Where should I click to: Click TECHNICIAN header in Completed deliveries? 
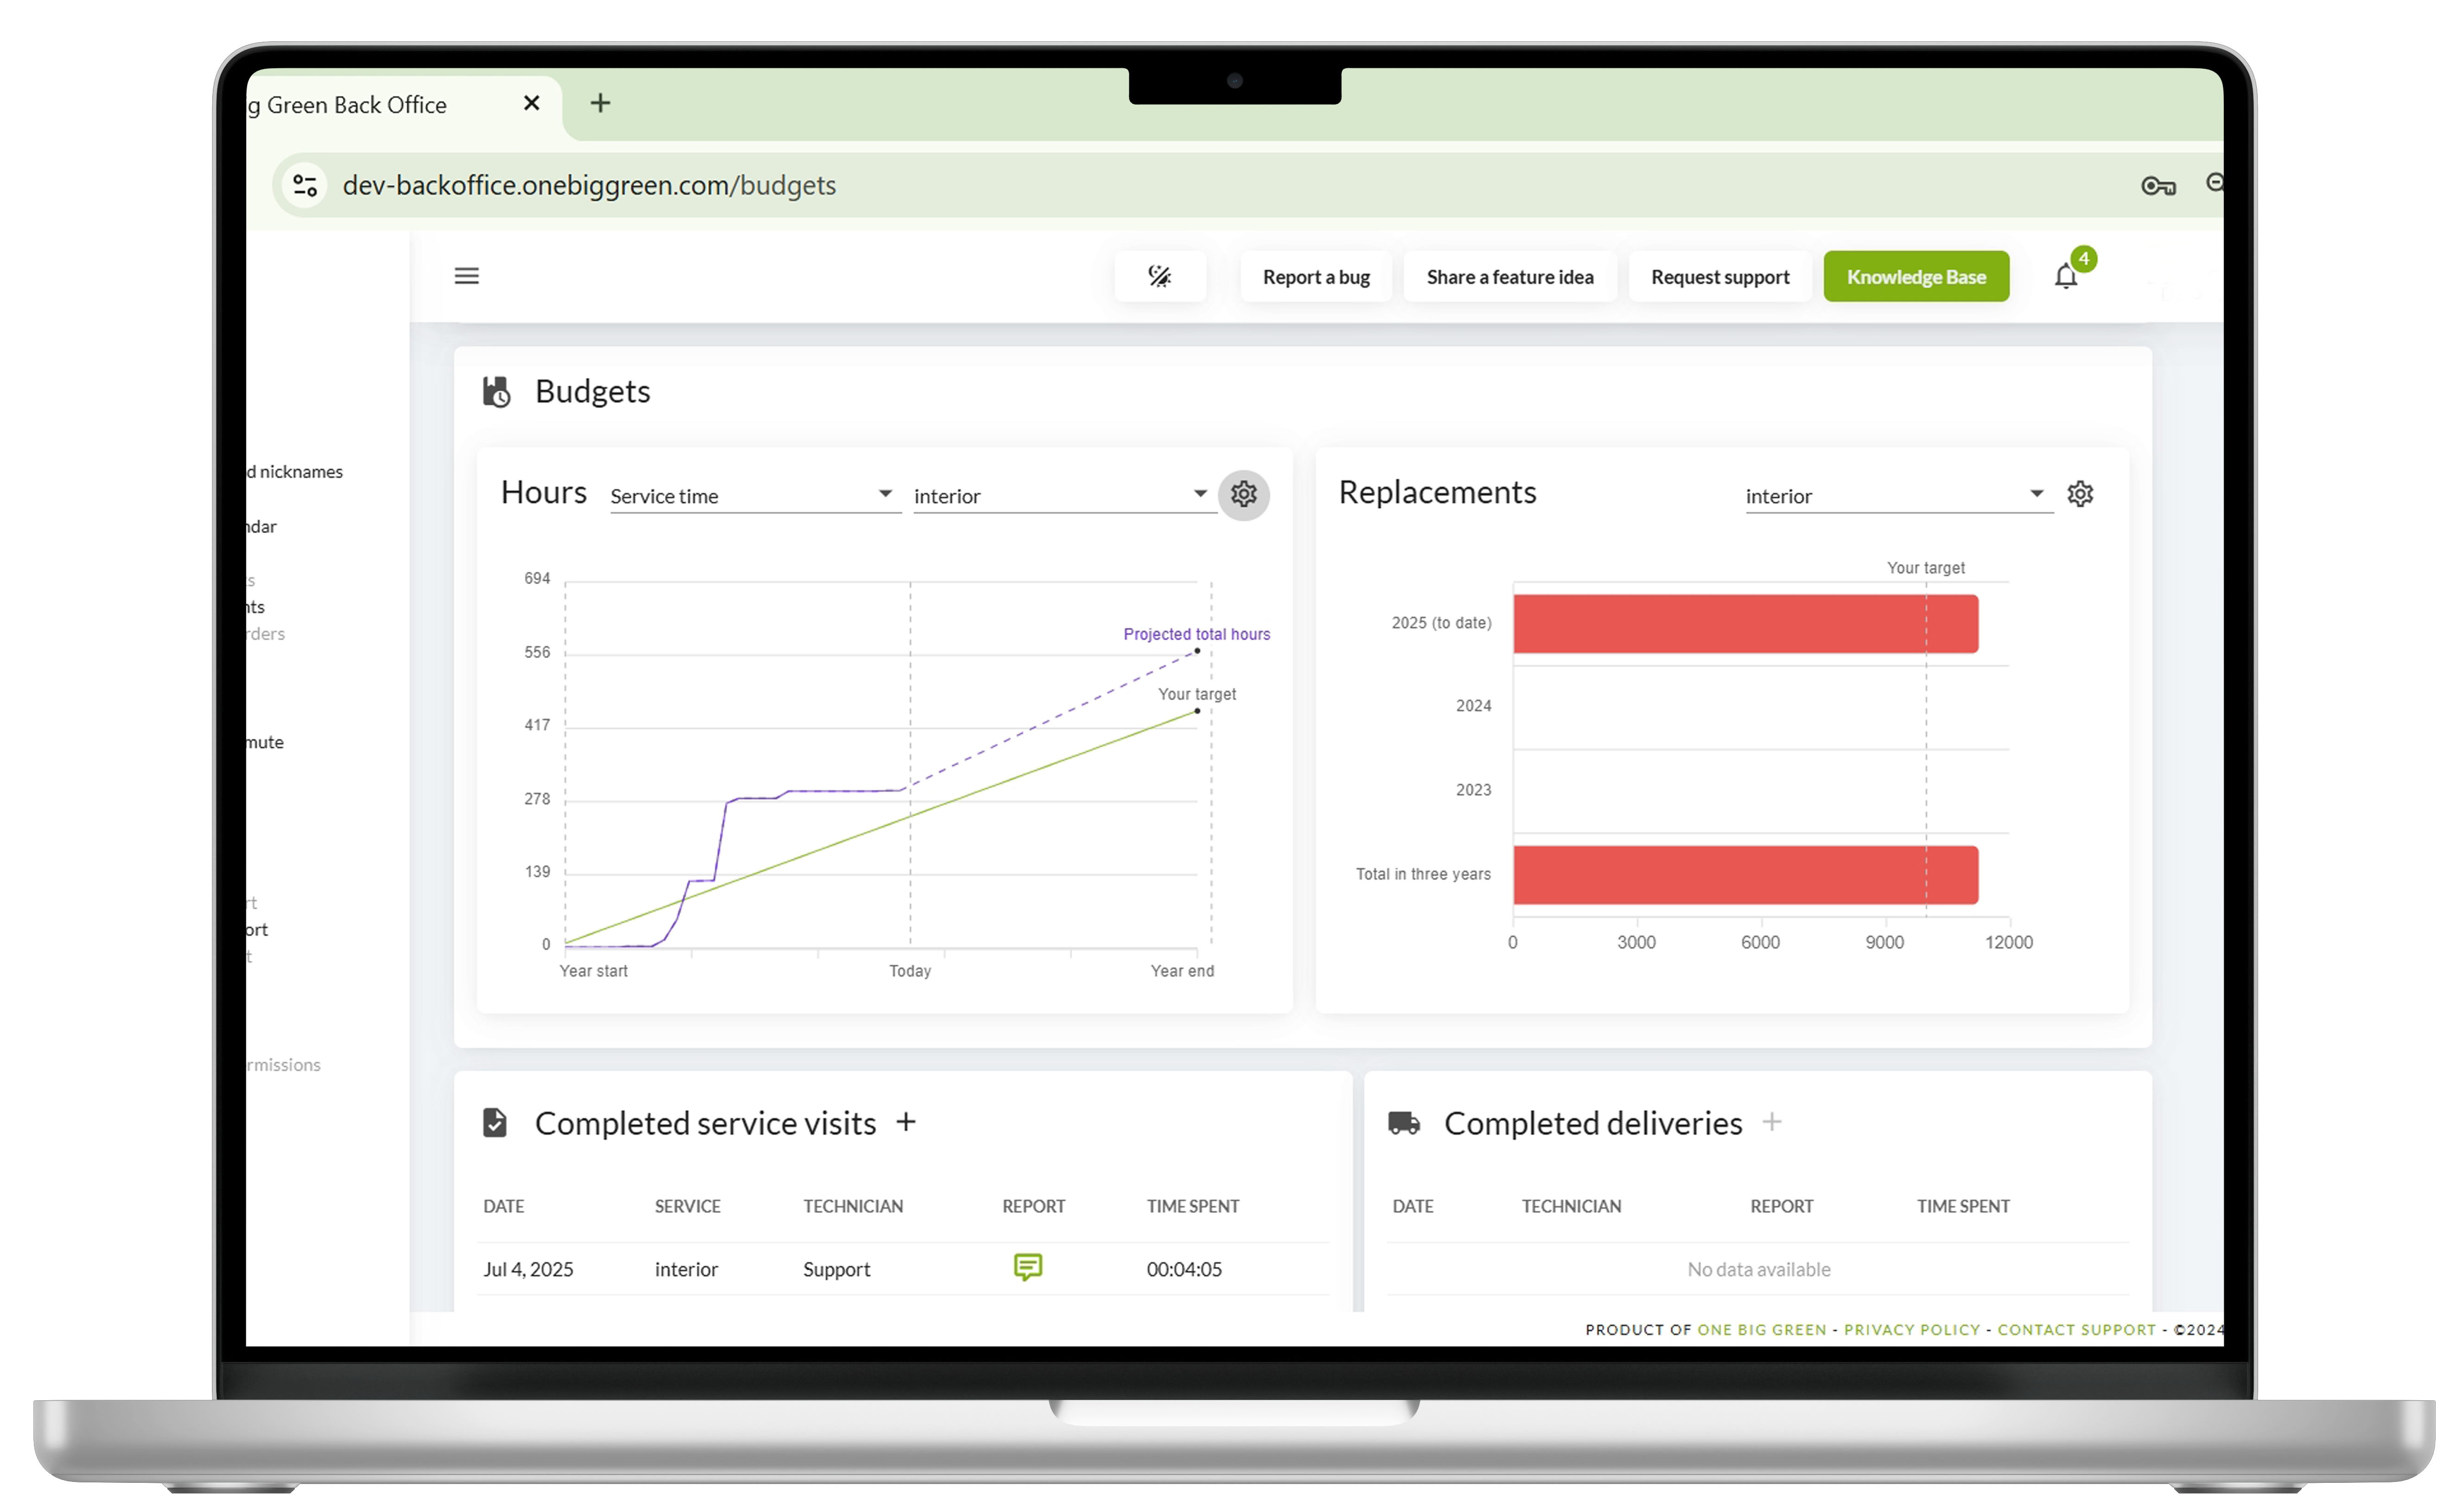[x=1571, y=1206]
